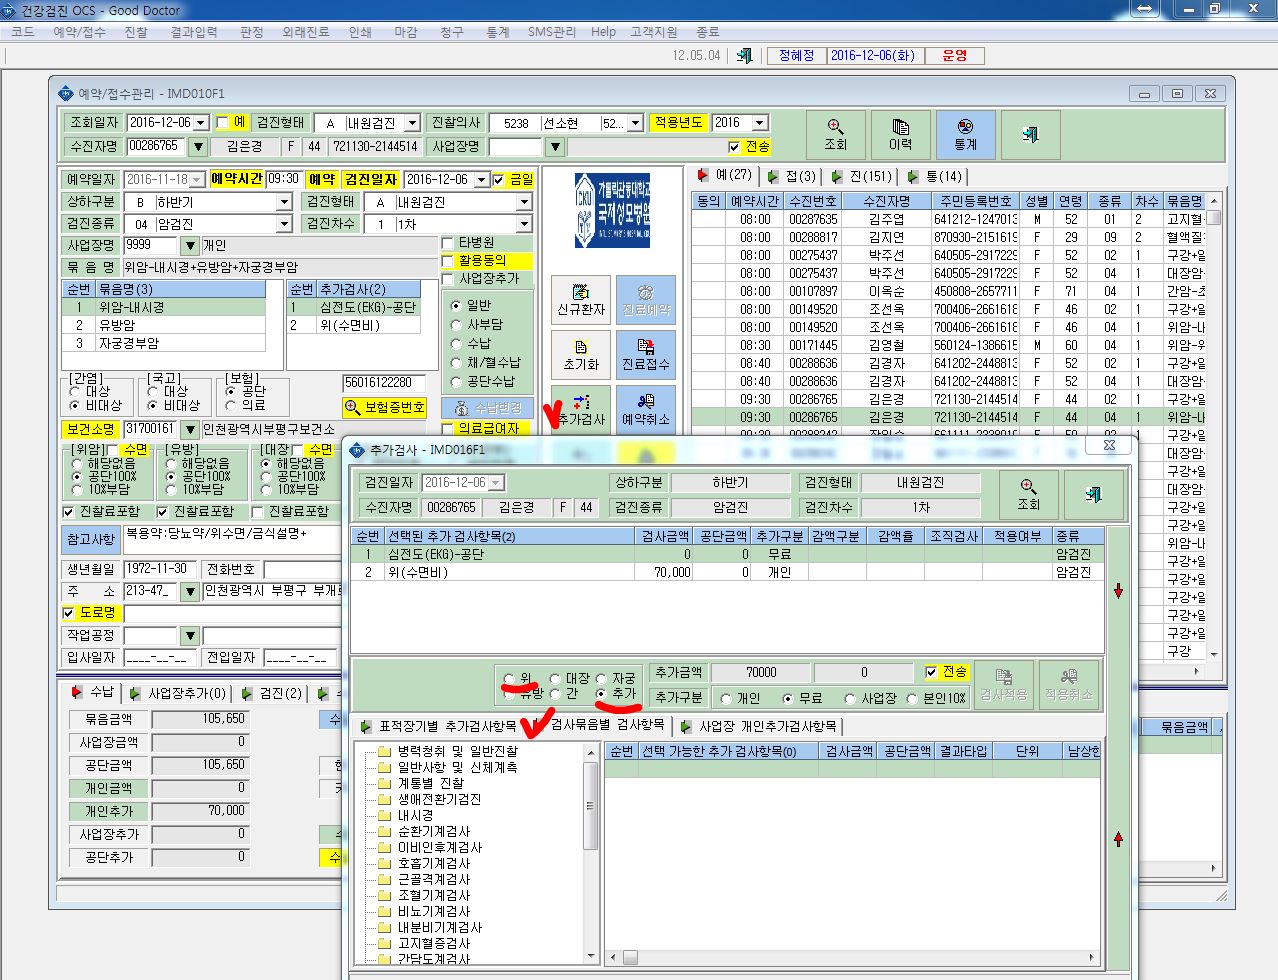Screen dimensions: 1278x980
Task: Open the 적용년도 2016 dropdown
Action: 759,122
